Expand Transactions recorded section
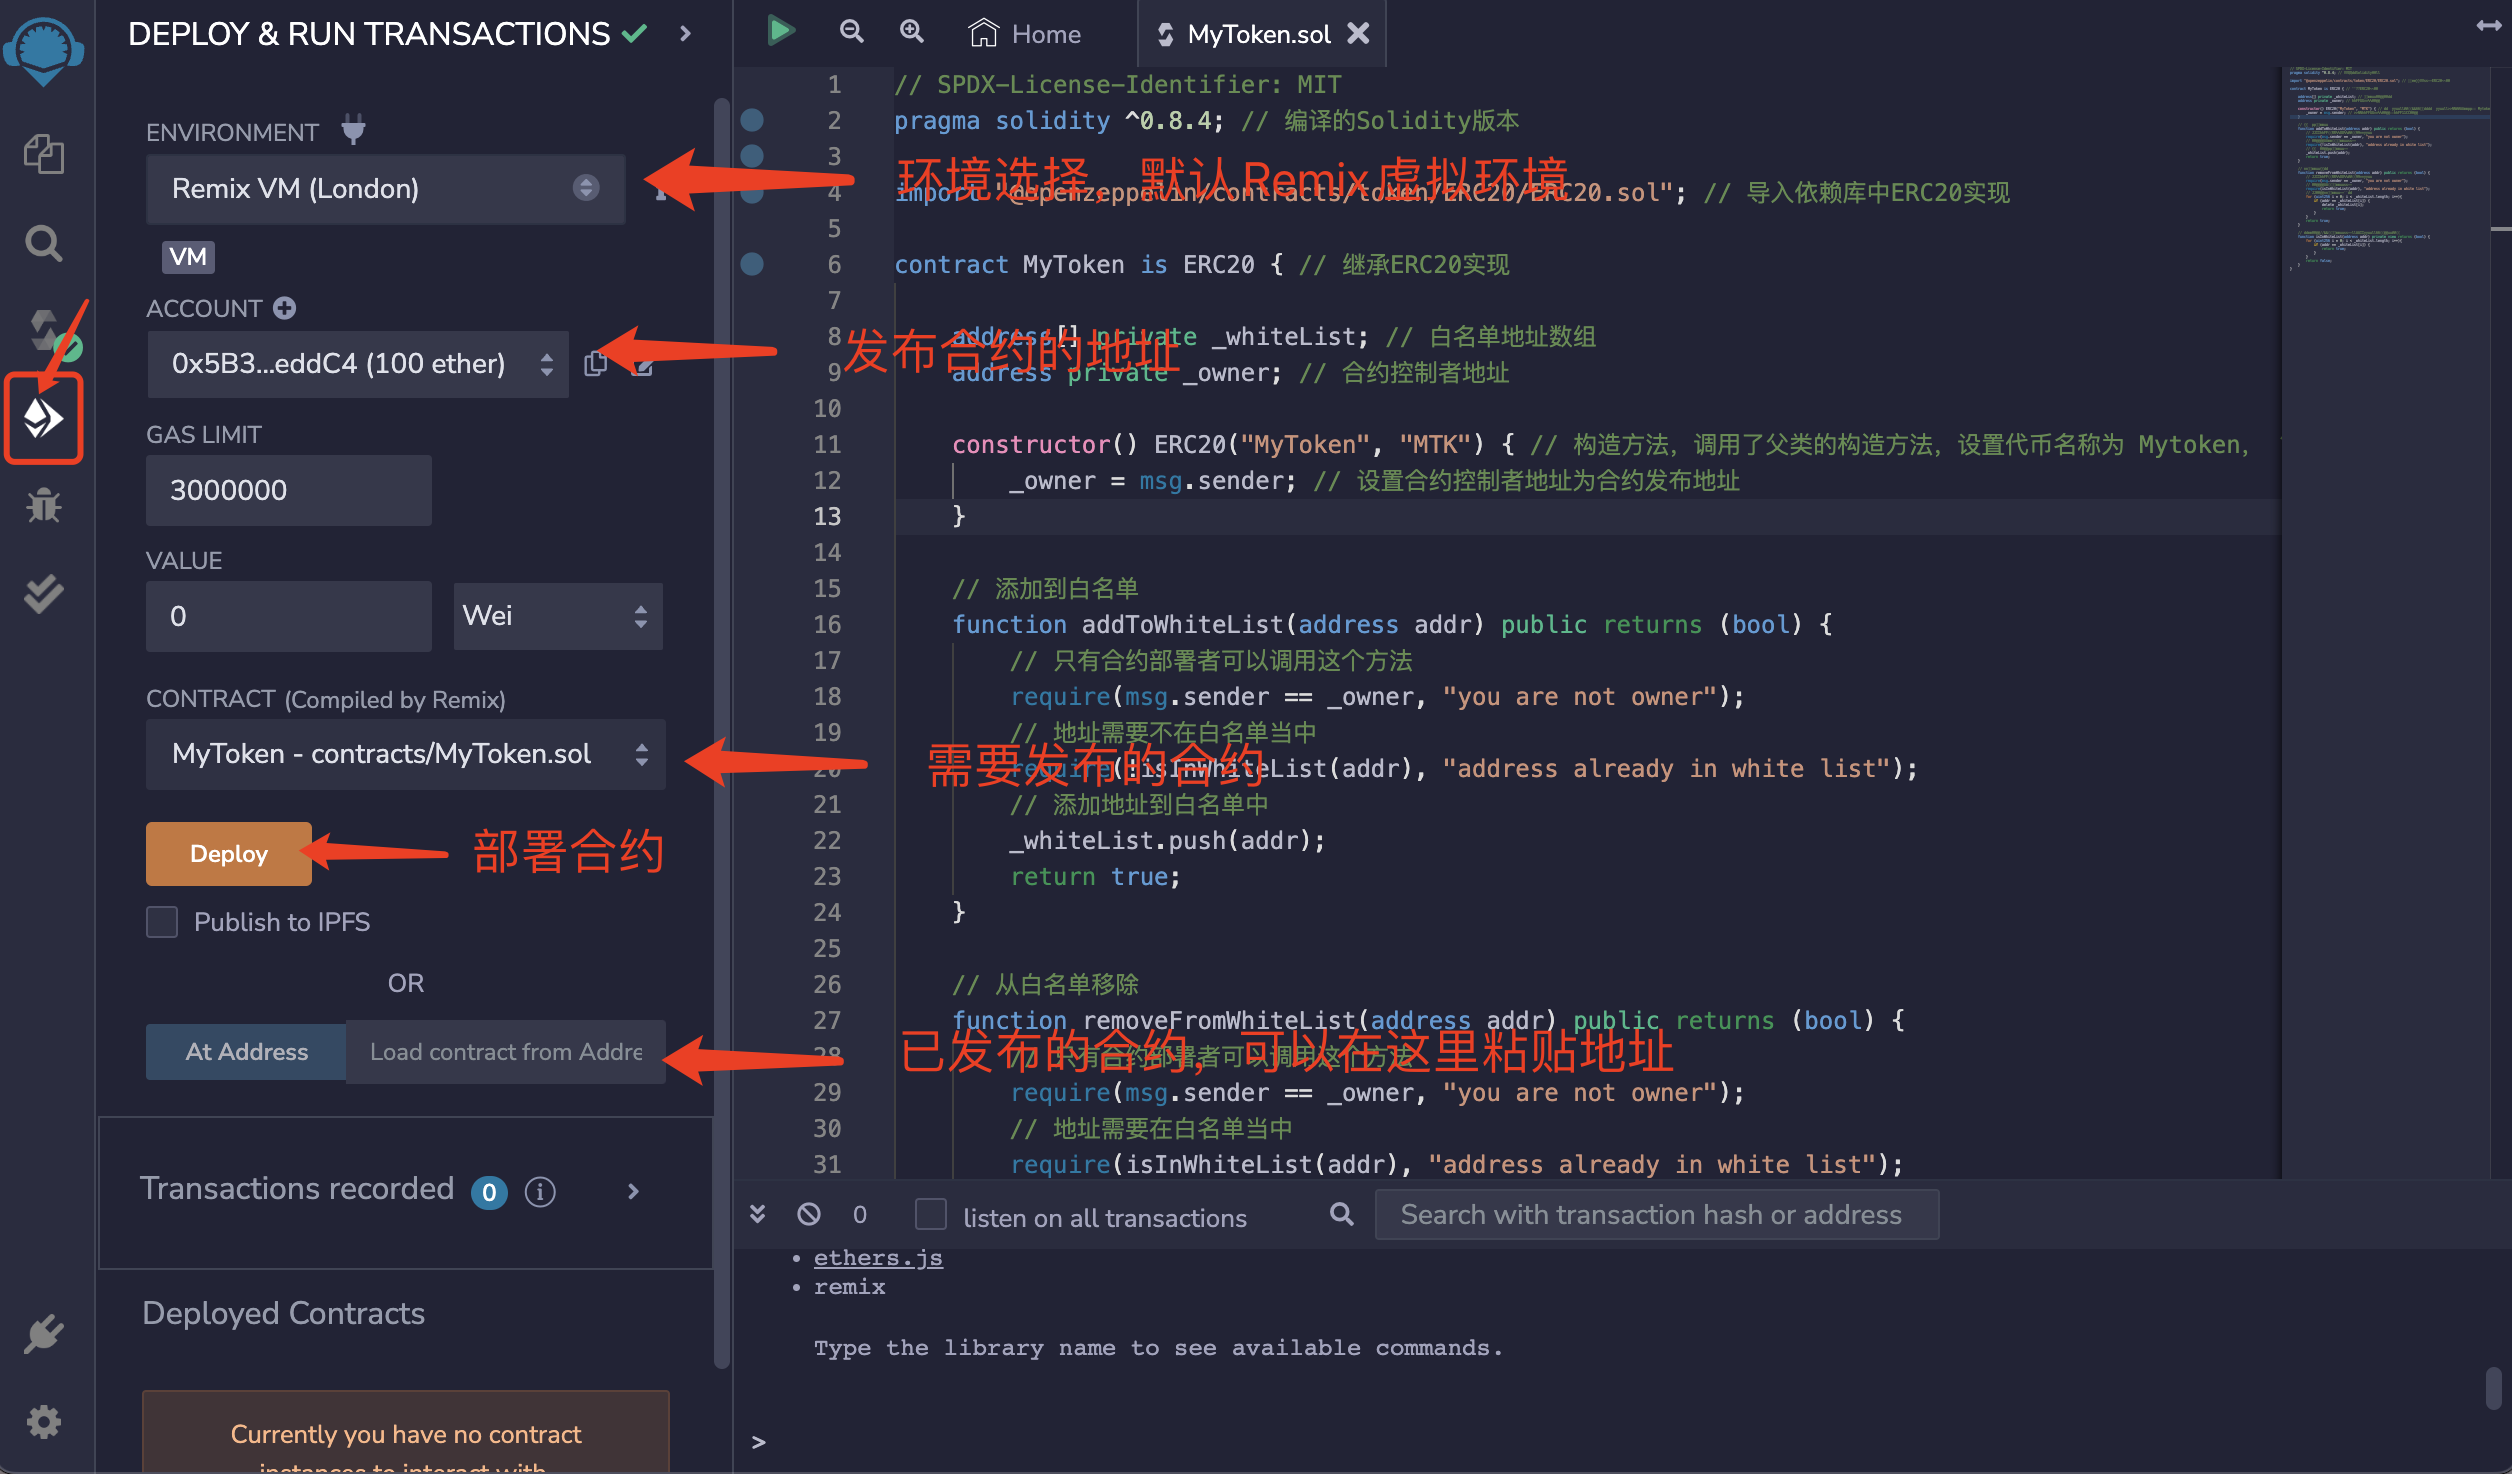Screen dimensions: 2512x1474 633,1190
